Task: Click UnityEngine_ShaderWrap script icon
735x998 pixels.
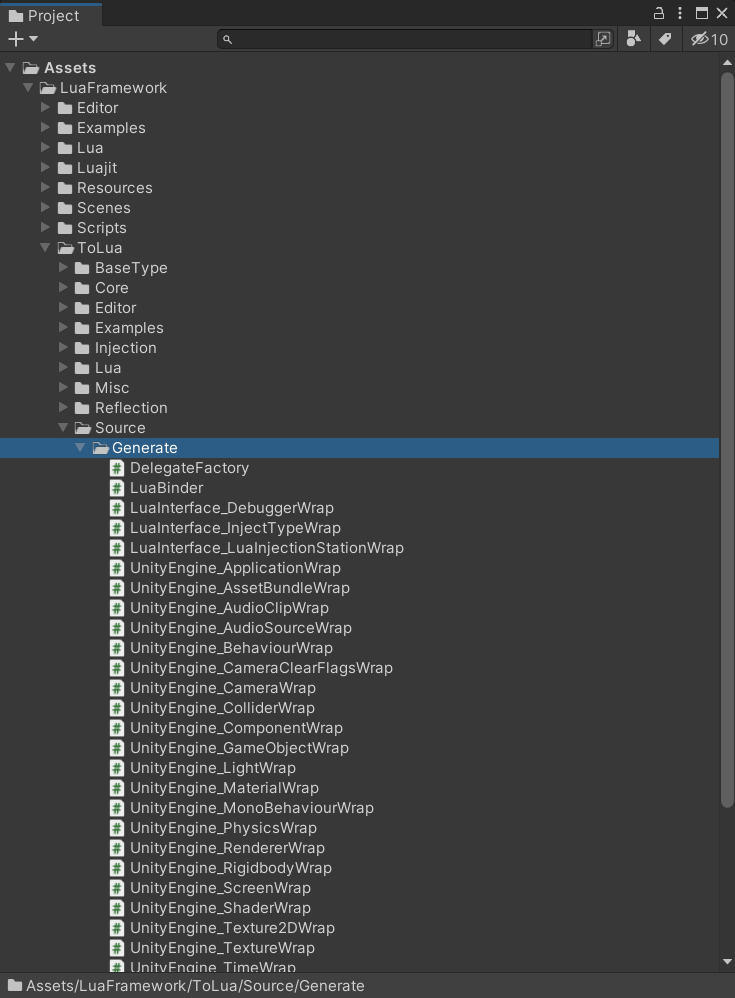Action: click(117, 908)
